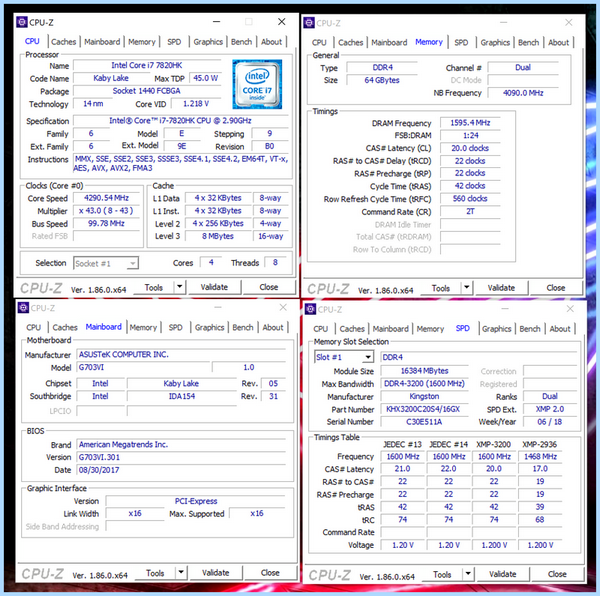The height and width of the screenshot is (596, 600).
Task: Open Tools dropdown arrow in CPU window
Action: (x=180, y=287)
